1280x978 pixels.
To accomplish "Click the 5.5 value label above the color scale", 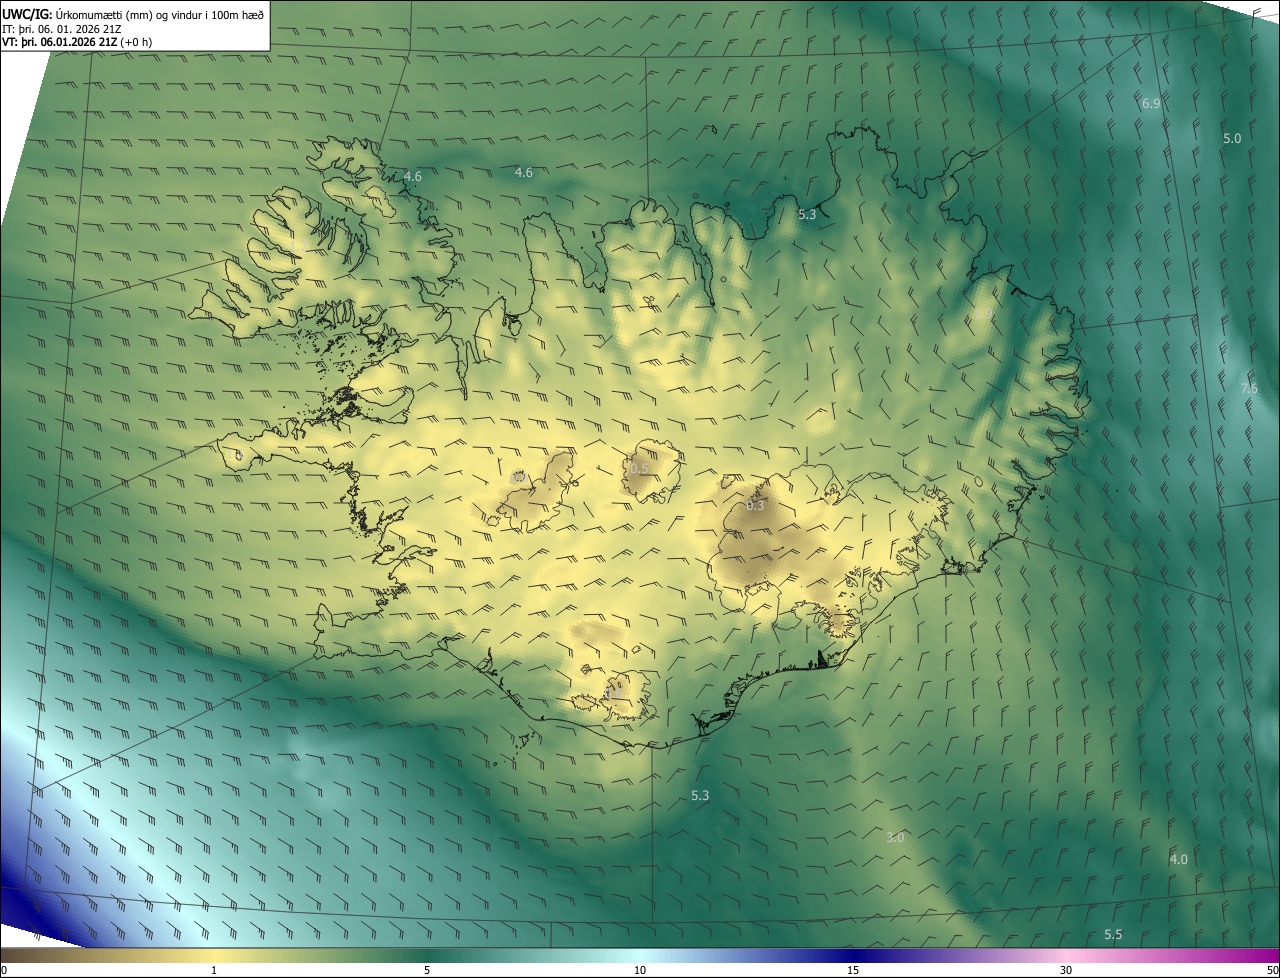I will tap(1113, 935).
